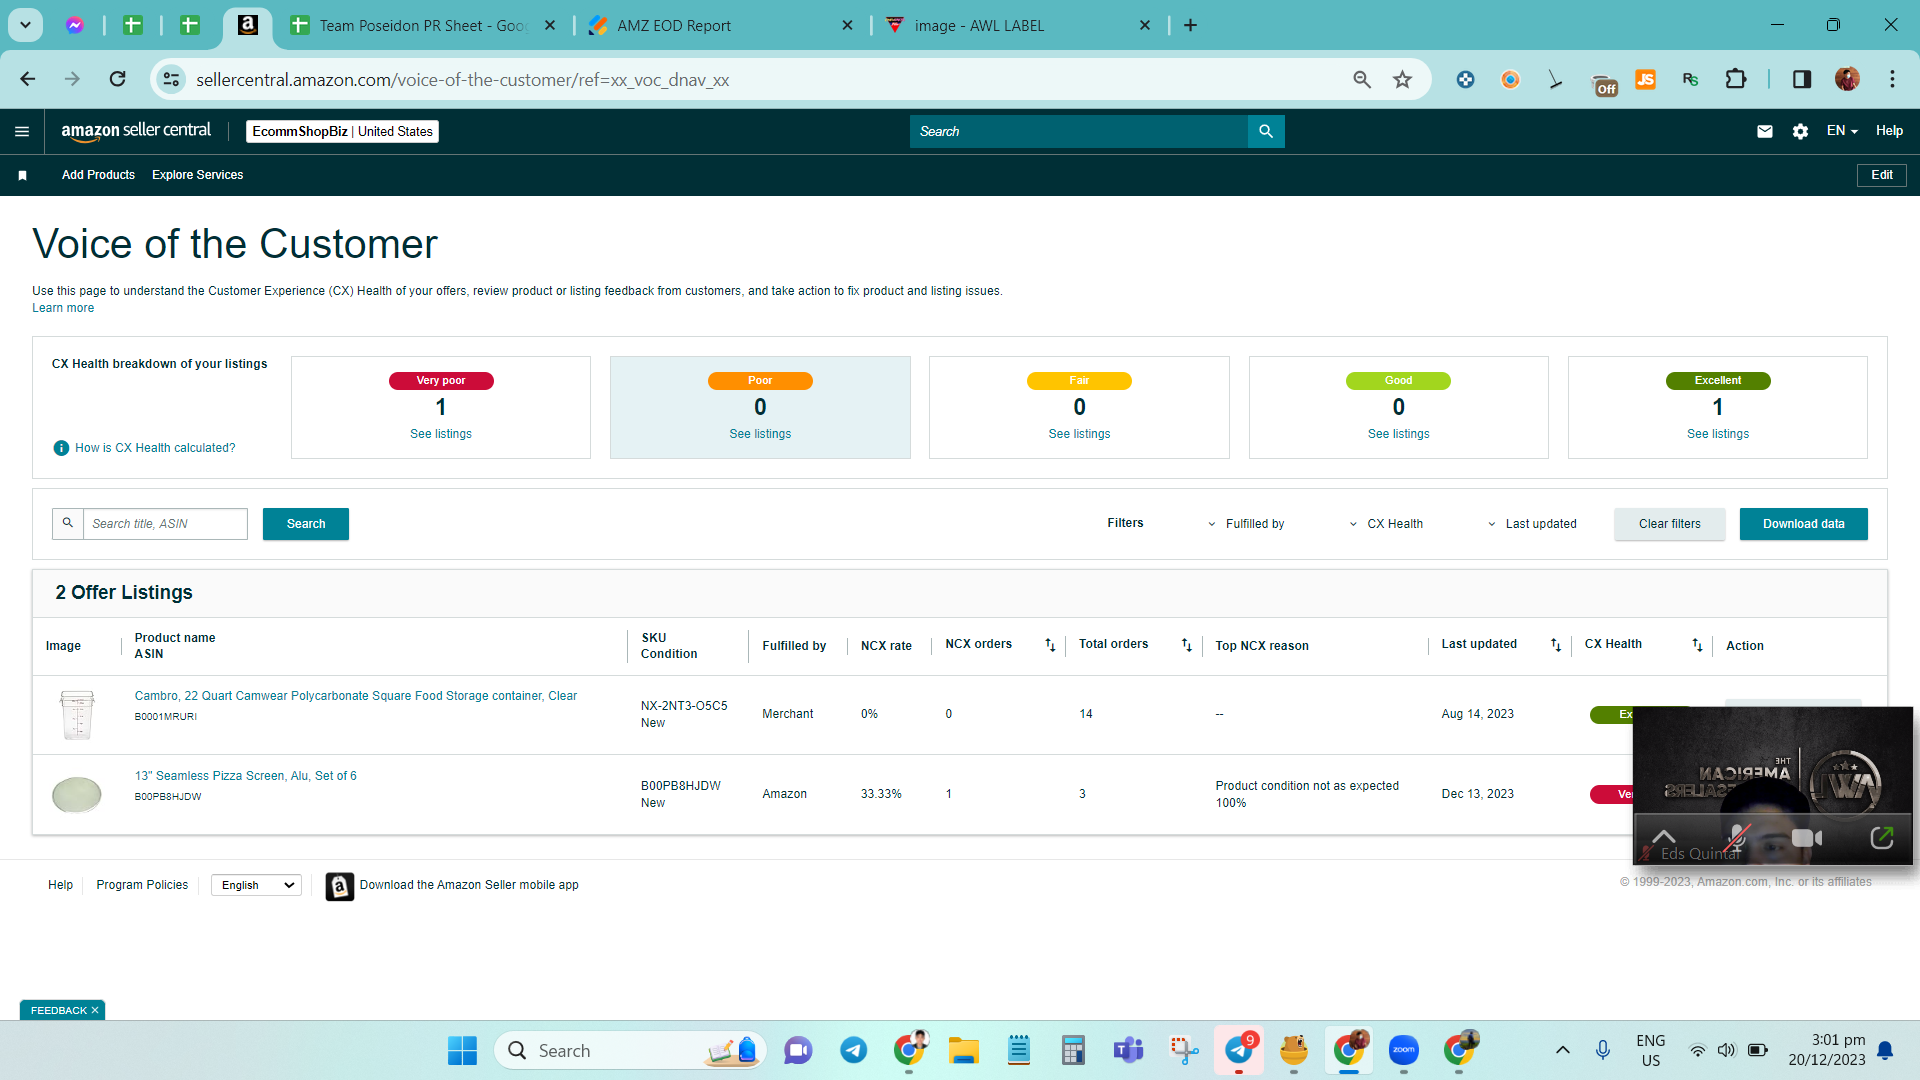
Task: Open the Windows Start menu
Action: click(462, 1051)
